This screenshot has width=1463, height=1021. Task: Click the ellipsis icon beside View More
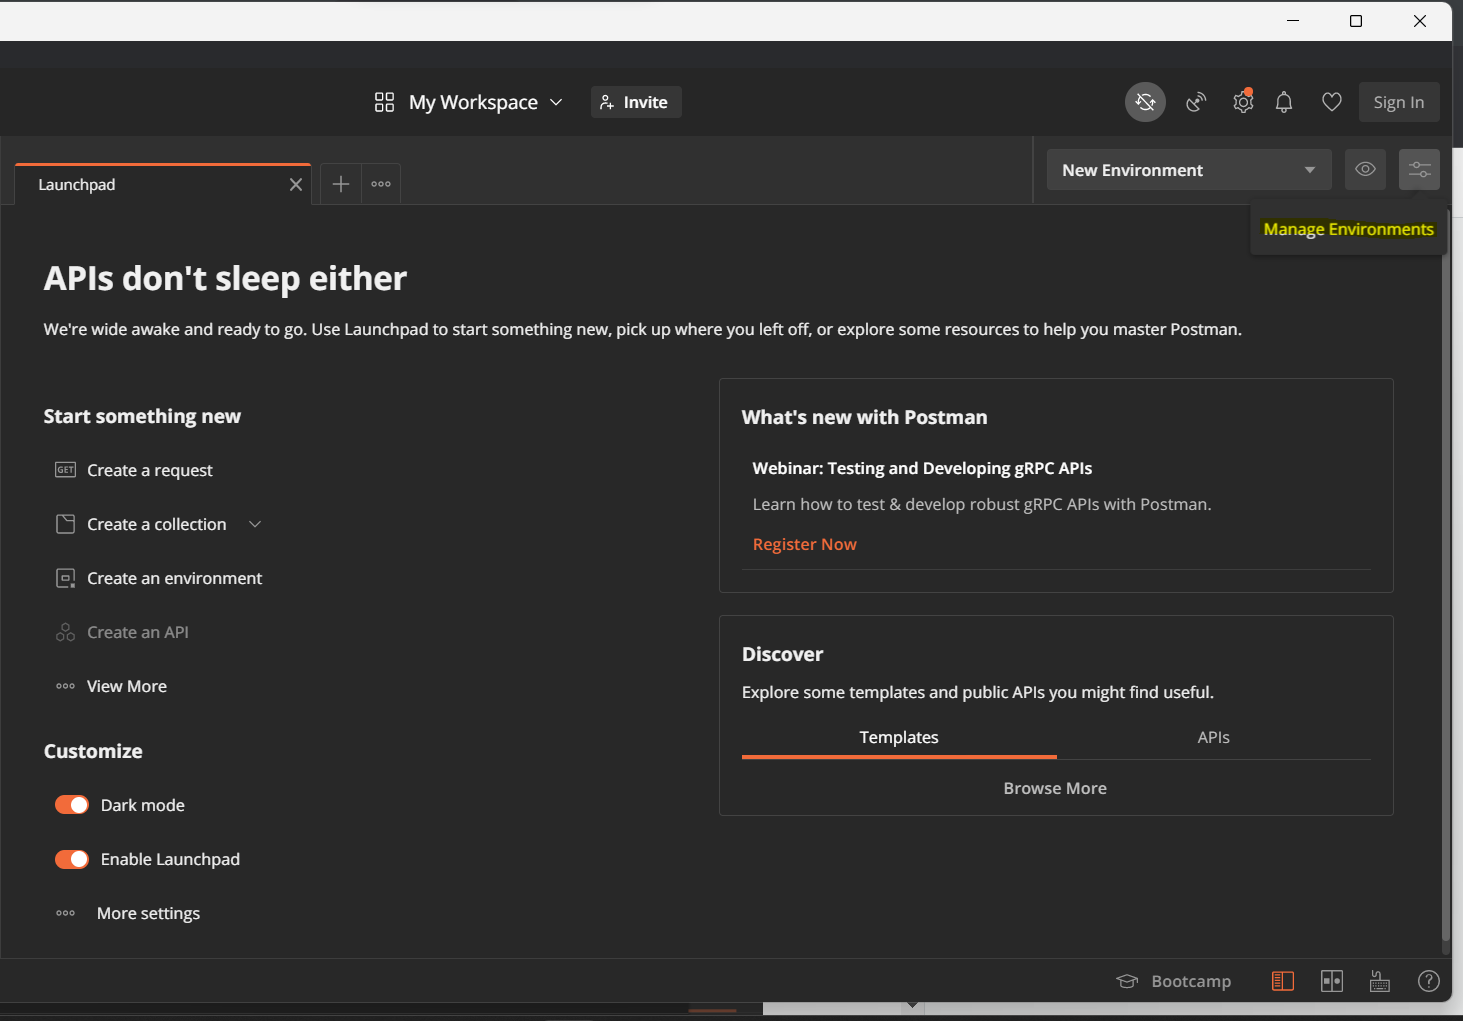(65, 686)
